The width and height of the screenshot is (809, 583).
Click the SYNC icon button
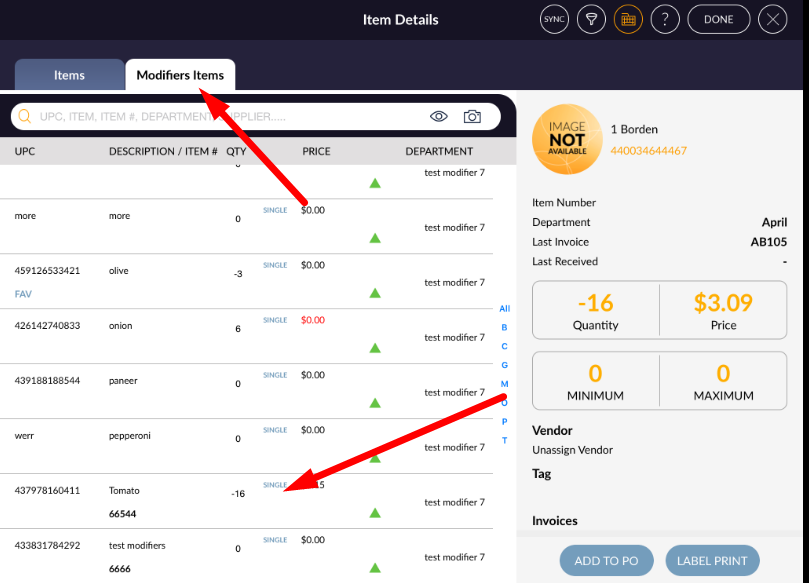(x=554, y=19)
